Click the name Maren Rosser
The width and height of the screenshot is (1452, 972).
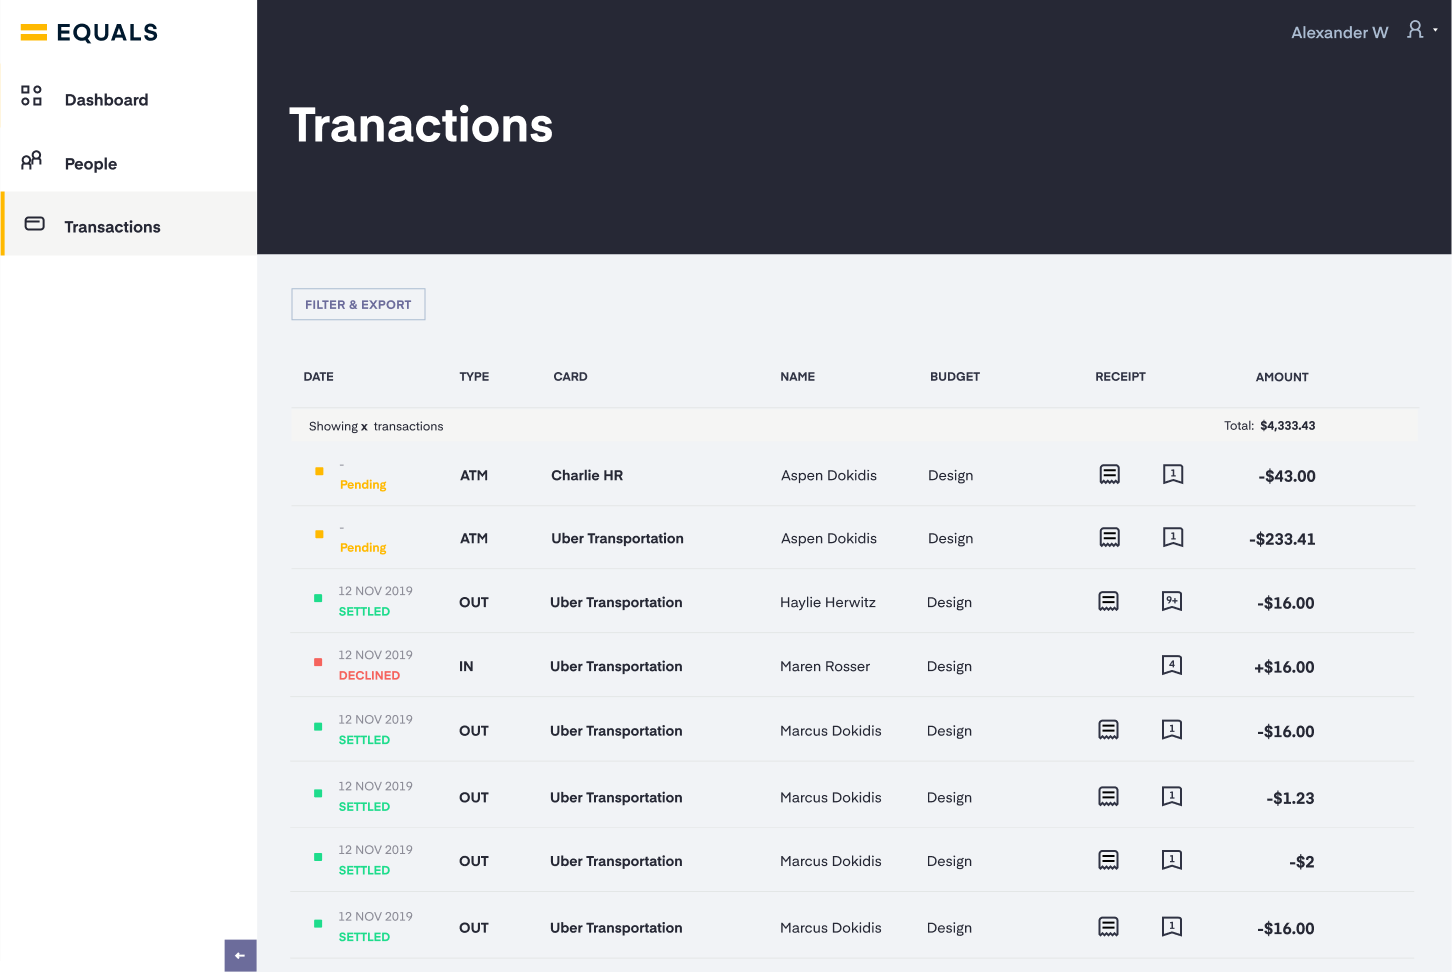point(825,666)
